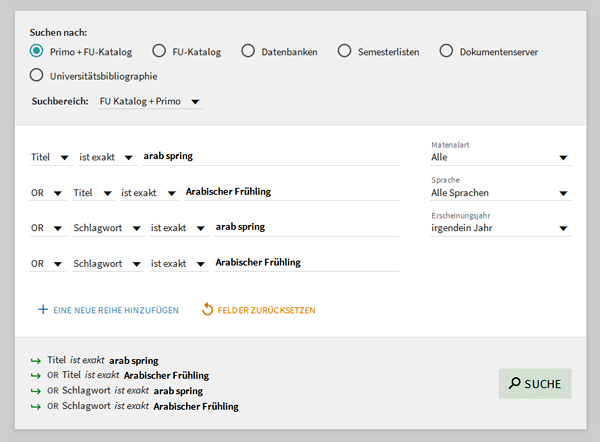Open the Suchbereich 'FU Katalog + Primo' dropdown

point(151,101)
